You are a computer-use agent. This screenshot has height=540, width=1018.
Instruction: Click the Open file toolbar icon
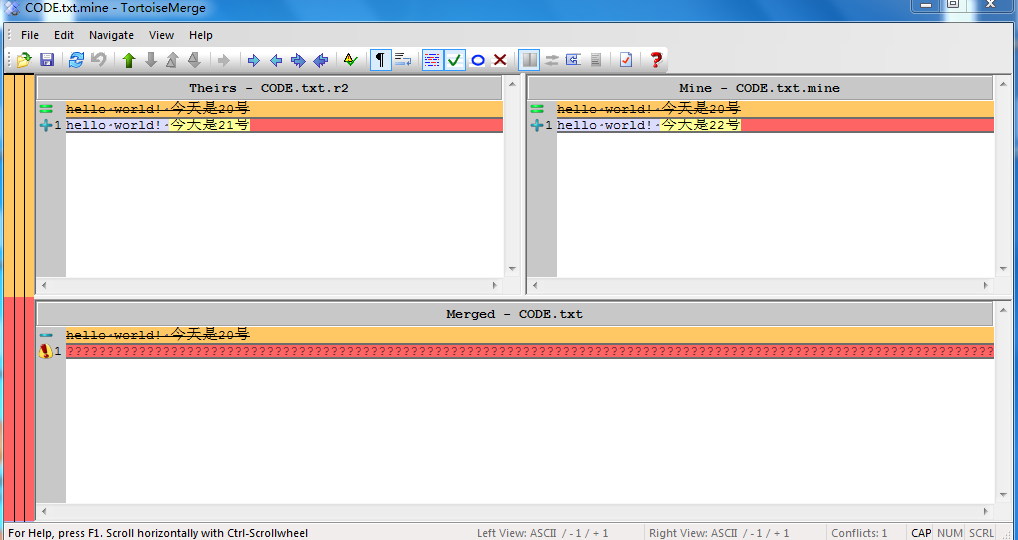(x=24, y=60)
